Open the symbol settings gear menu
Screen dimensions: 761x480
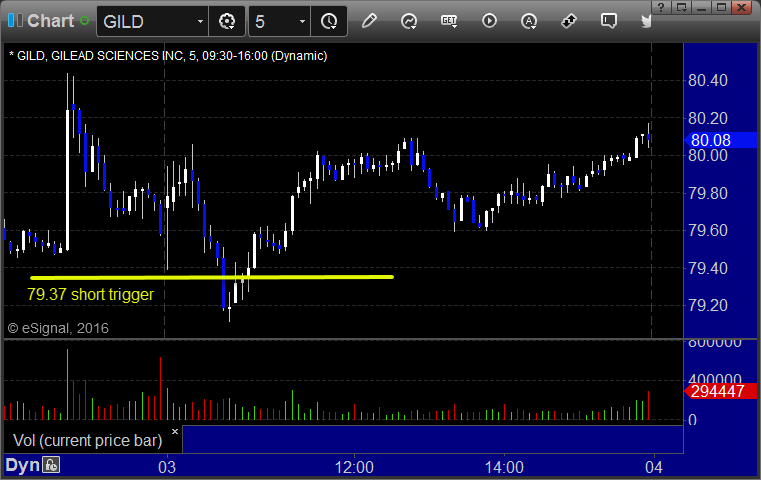[x=227, y=21]
